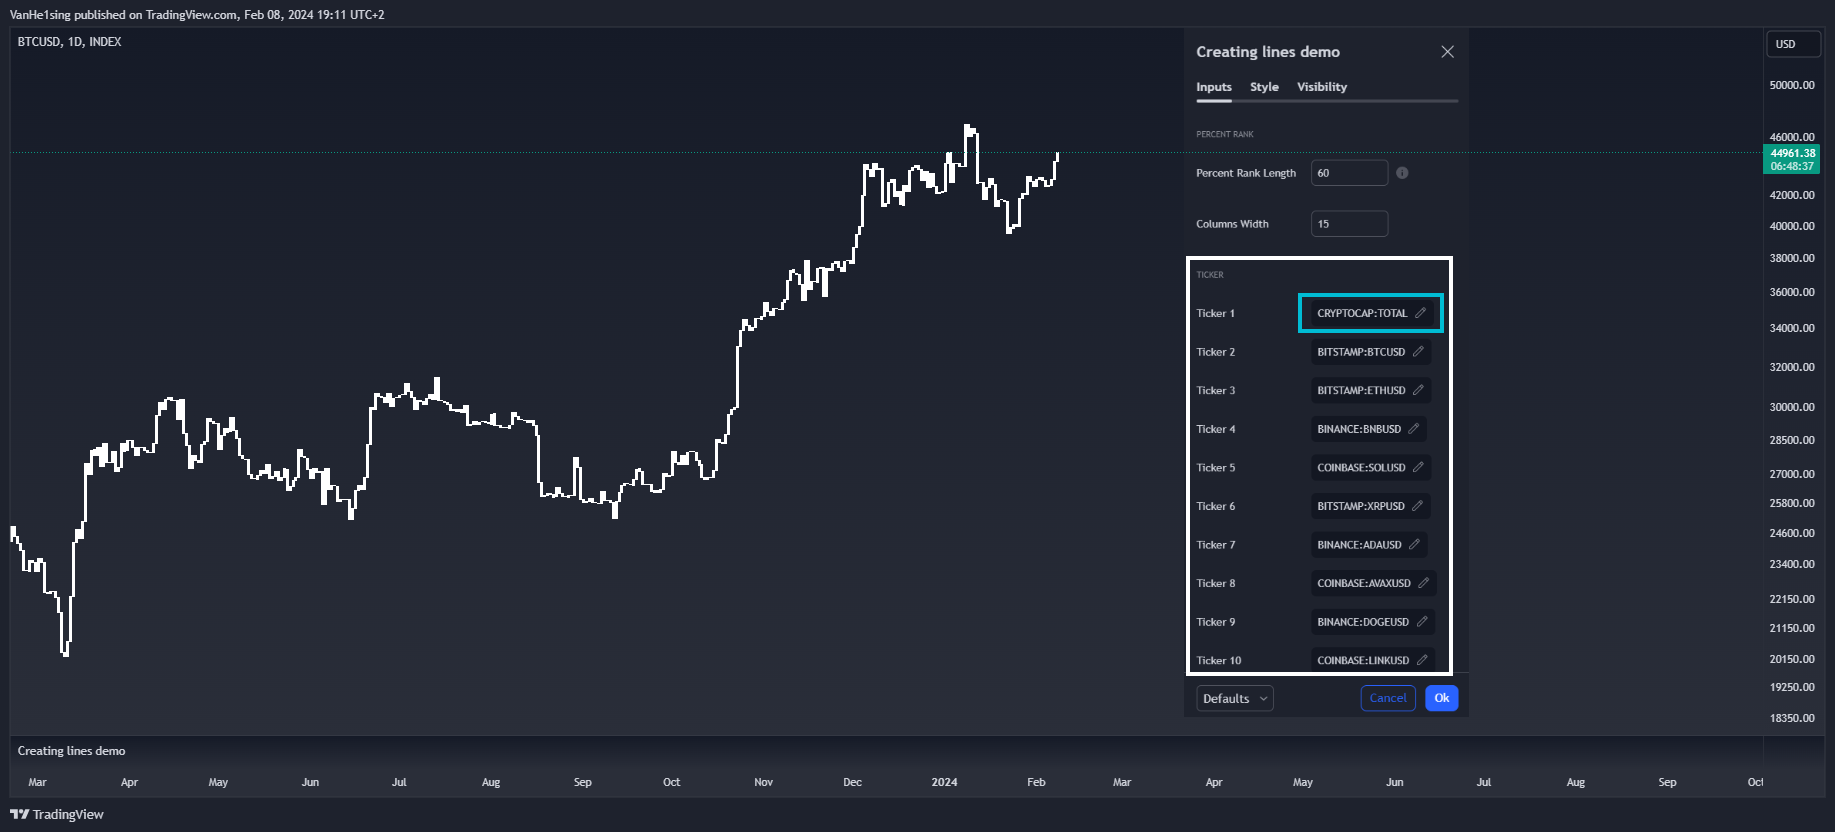Viewport: 1835px width, 832px height.
Task: Click the Ticker 1 label
Action: (1215, 313)
